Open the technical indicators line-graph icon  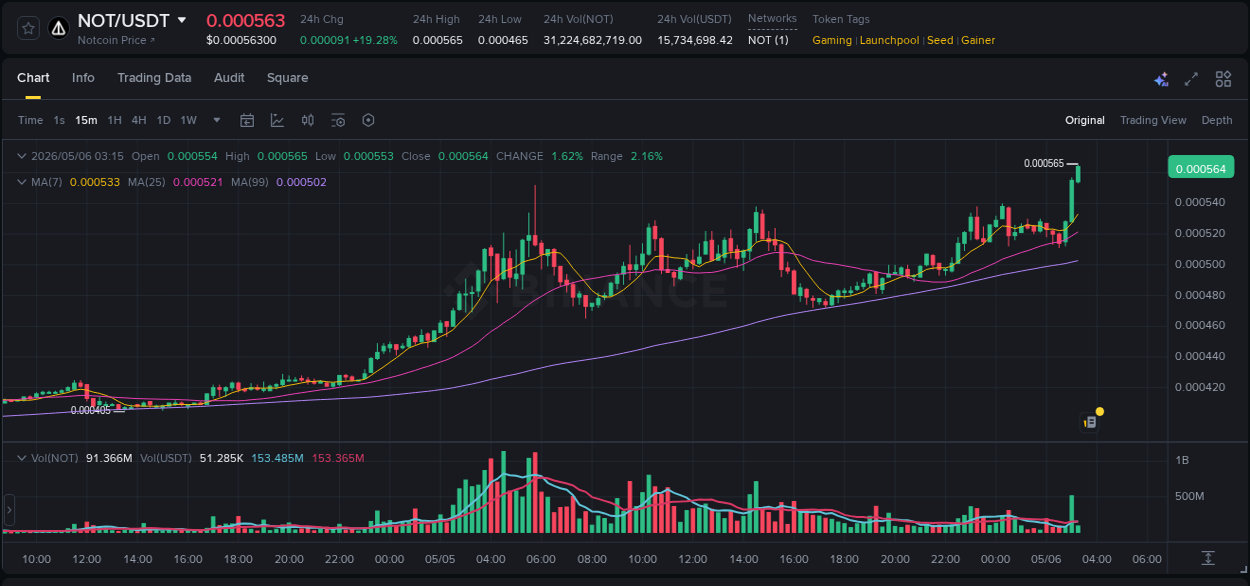[277, 120]
